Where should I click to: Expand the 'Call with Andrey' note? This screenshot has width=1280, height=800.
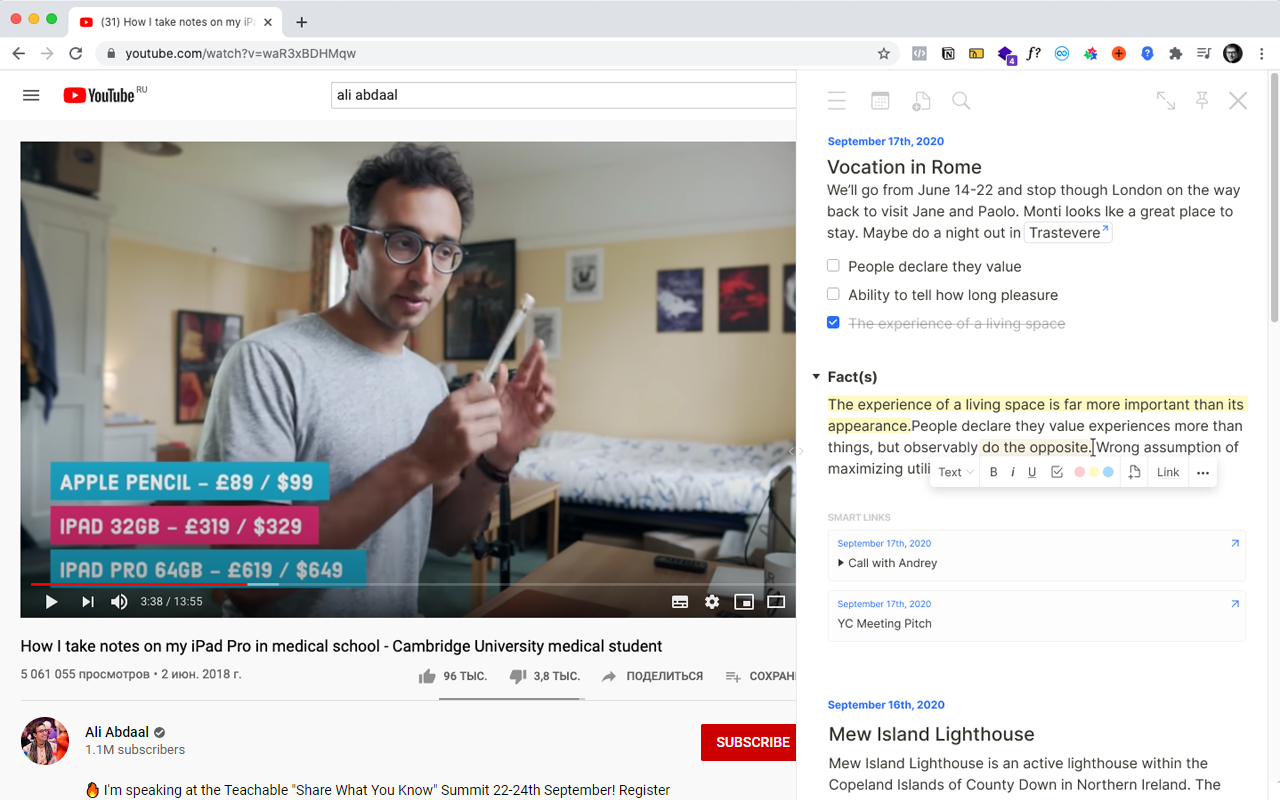[841, 562]
